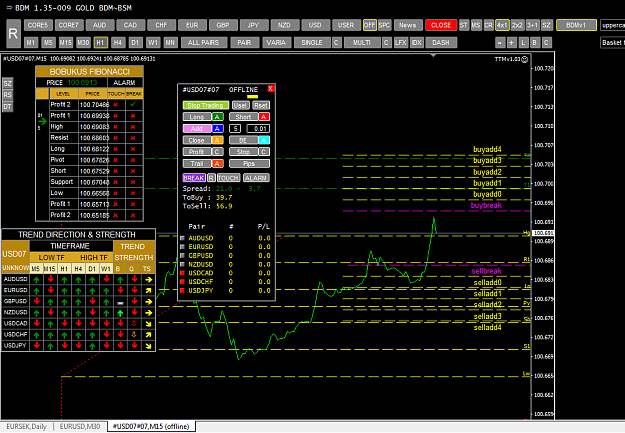Toggle the cyan A beside BE
Viewport: 625px width, 433px height.
263,140
